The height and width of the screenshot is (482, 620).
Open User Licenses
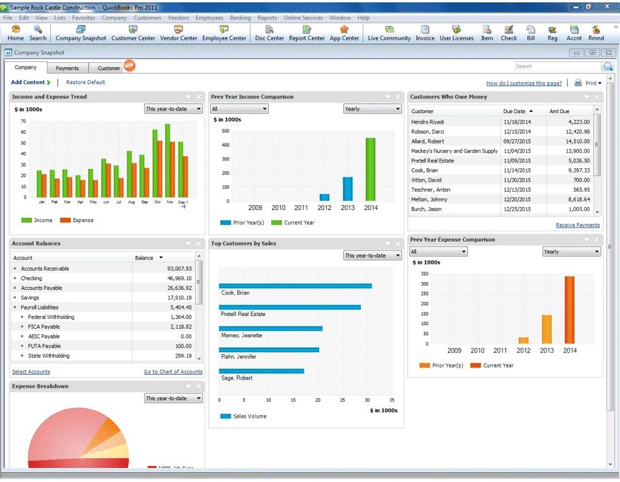[456, 33]
